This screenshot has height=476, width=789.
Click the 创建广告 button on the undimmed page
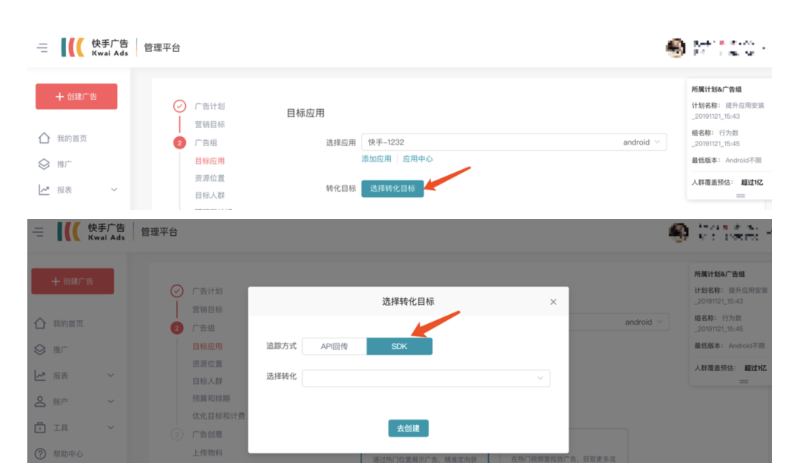click(x=76, y=96)
